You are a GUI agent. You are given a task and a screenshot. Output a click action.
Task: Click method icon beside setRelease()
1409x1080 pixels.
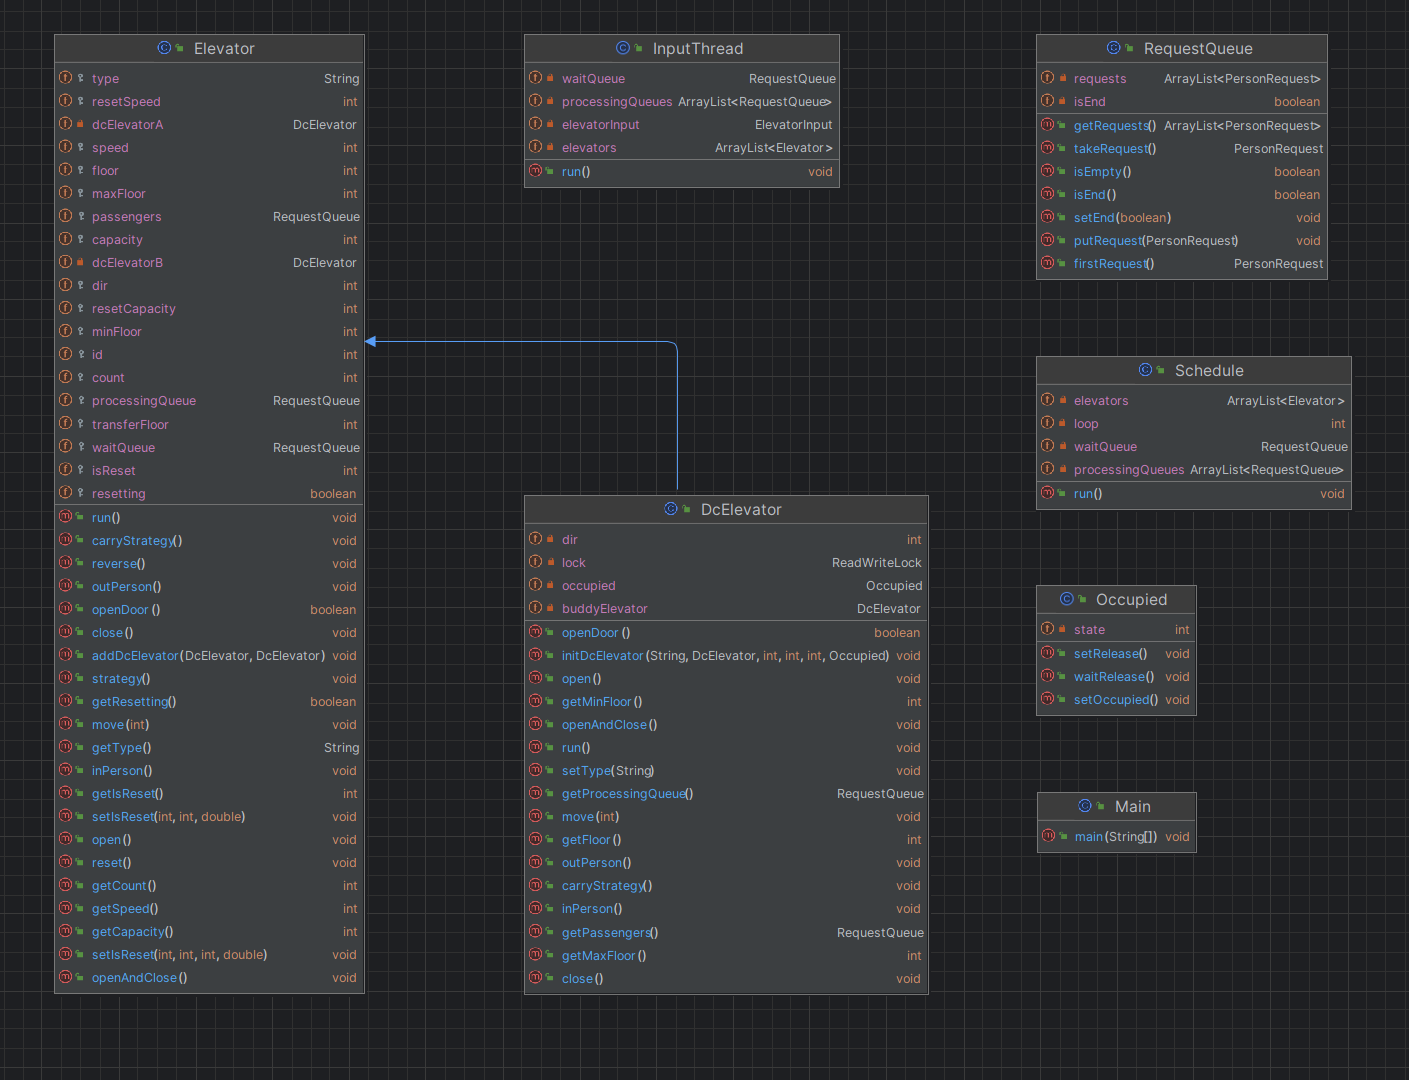[x=1048, y=653]
